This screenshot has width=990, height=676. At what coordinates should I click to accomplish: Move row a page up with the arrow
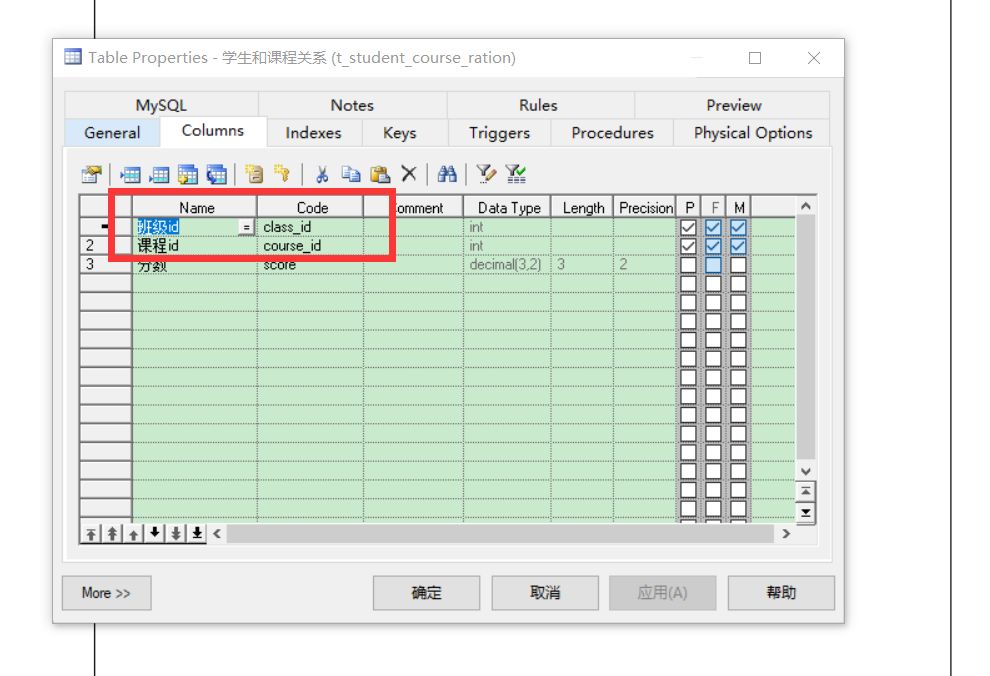(112, 534)
